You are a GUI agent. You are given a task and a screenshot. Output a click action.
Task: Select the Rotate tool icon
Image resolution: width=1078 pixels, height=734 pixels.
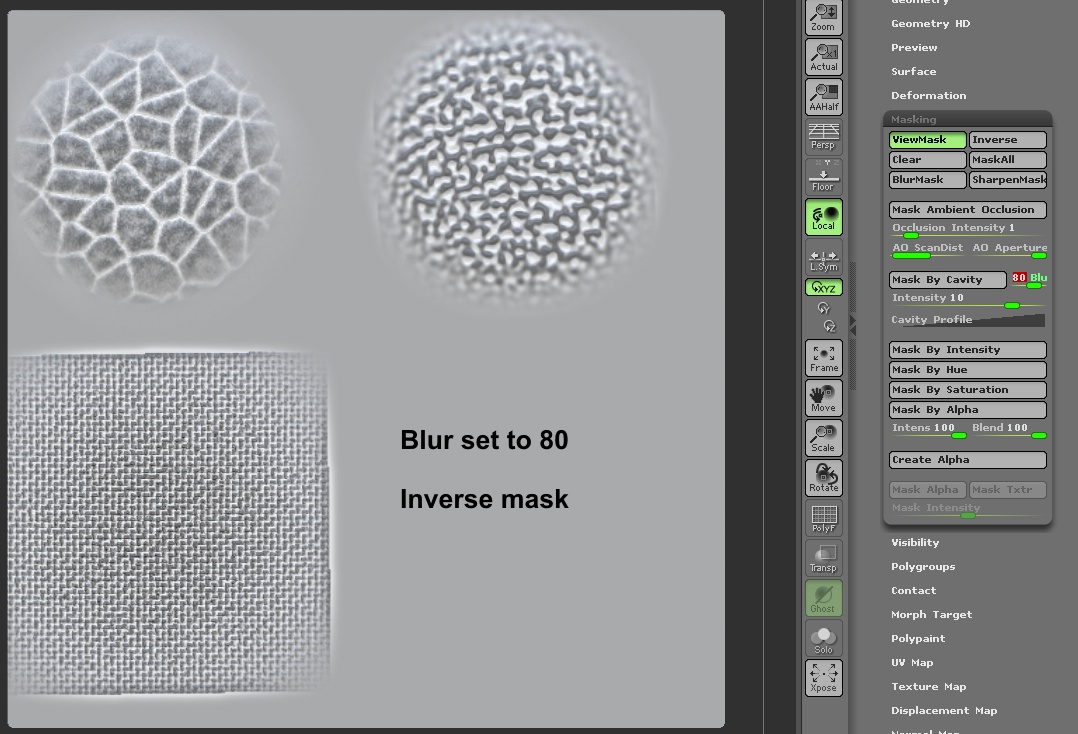(x=823, y=477)
